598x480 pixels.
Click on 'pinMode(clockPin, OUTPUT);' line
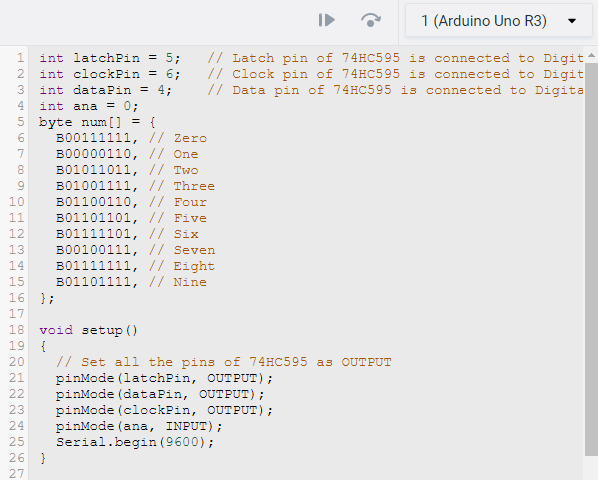tap(164, 410)
